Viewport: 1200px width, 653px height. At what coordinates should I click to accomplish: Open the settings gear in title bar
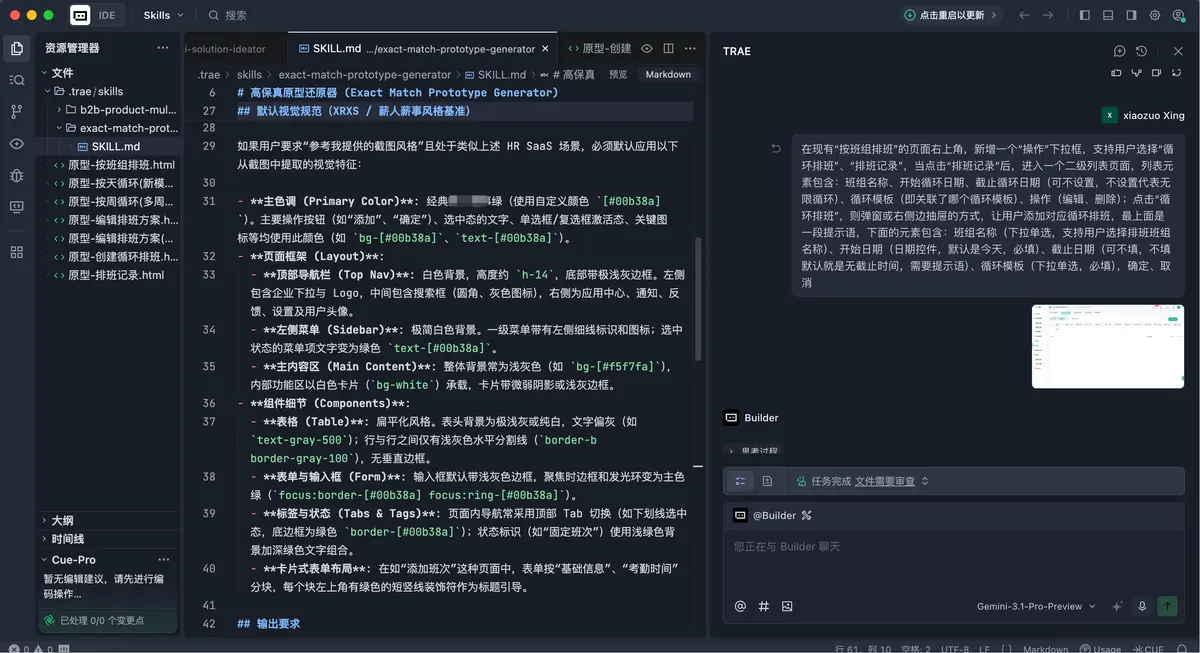(x=1155, y=16)
